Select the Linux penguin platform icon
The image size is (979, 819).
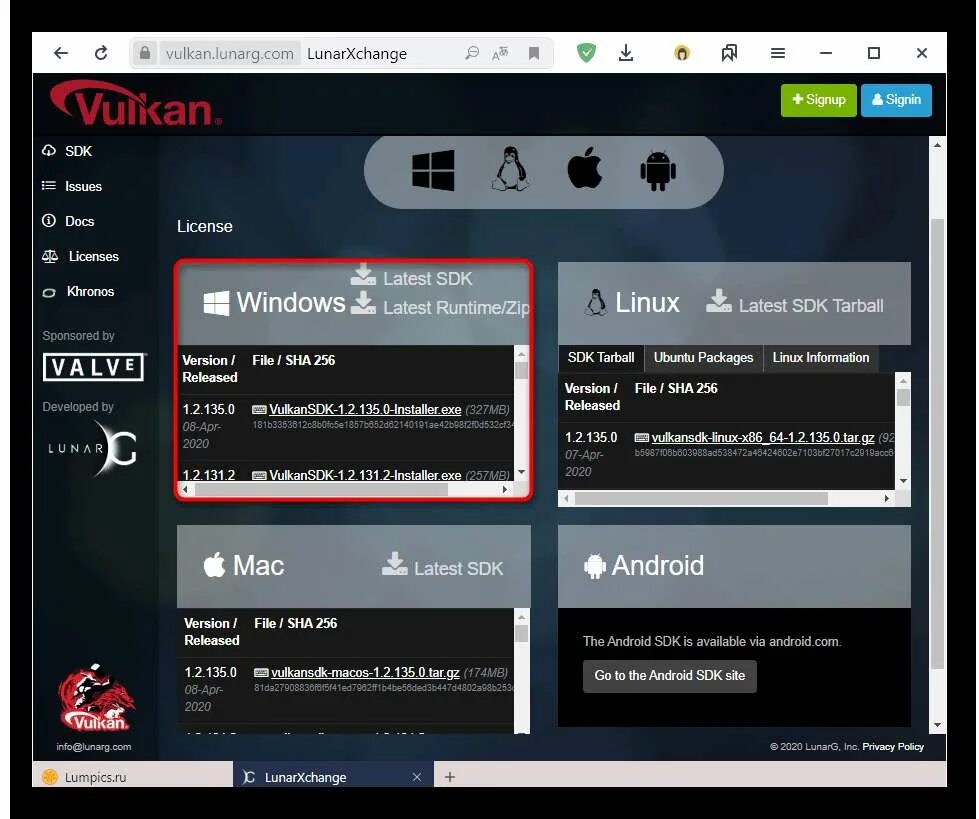click(x=511, y=169)
